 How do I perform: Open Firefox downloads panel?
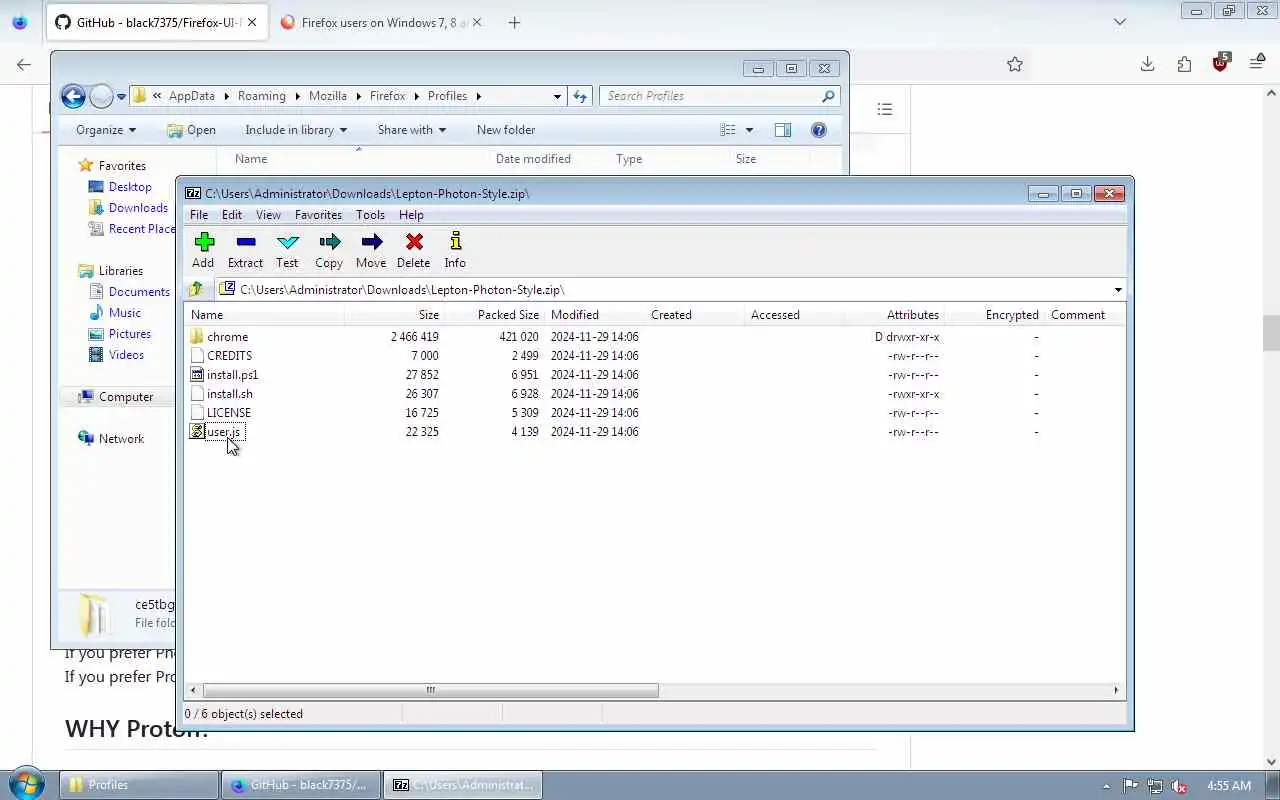(x=1147, y=64)
